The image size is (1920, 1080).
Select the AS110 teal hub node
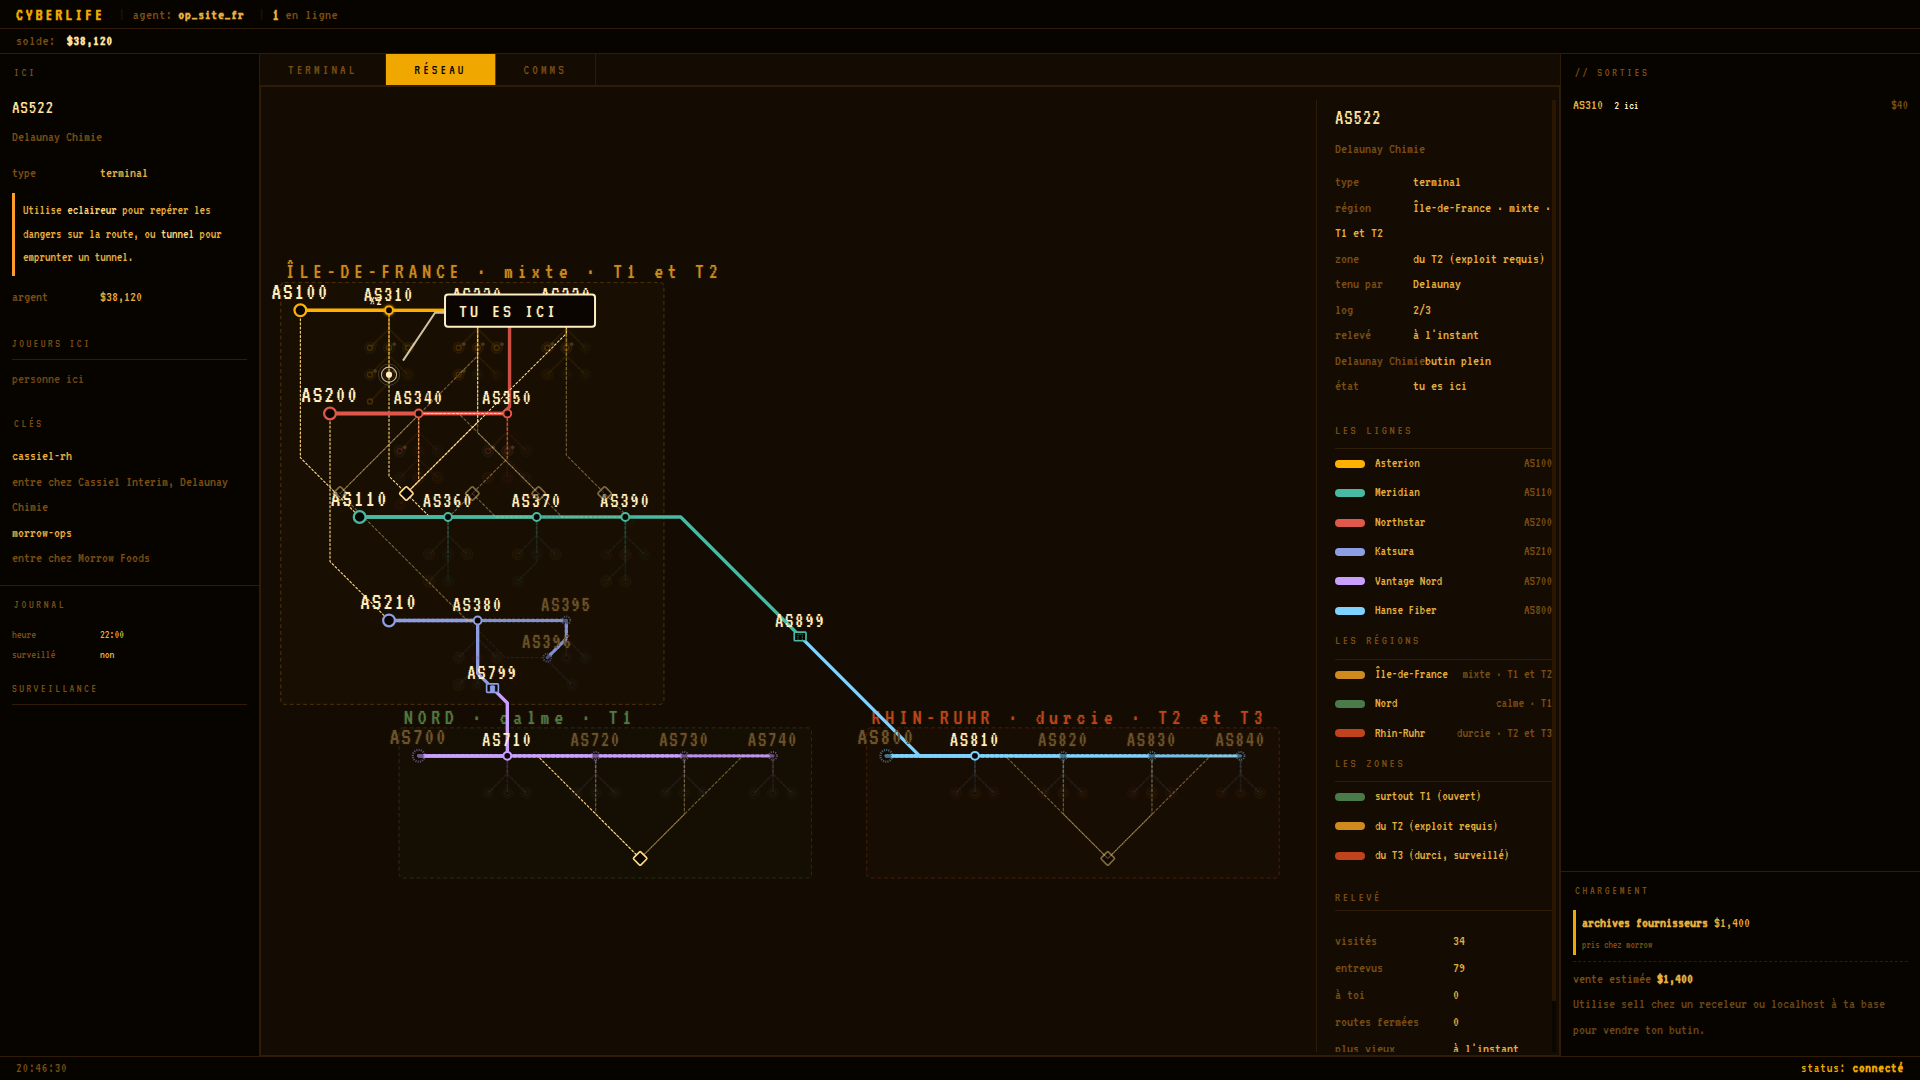coord(360,517)
